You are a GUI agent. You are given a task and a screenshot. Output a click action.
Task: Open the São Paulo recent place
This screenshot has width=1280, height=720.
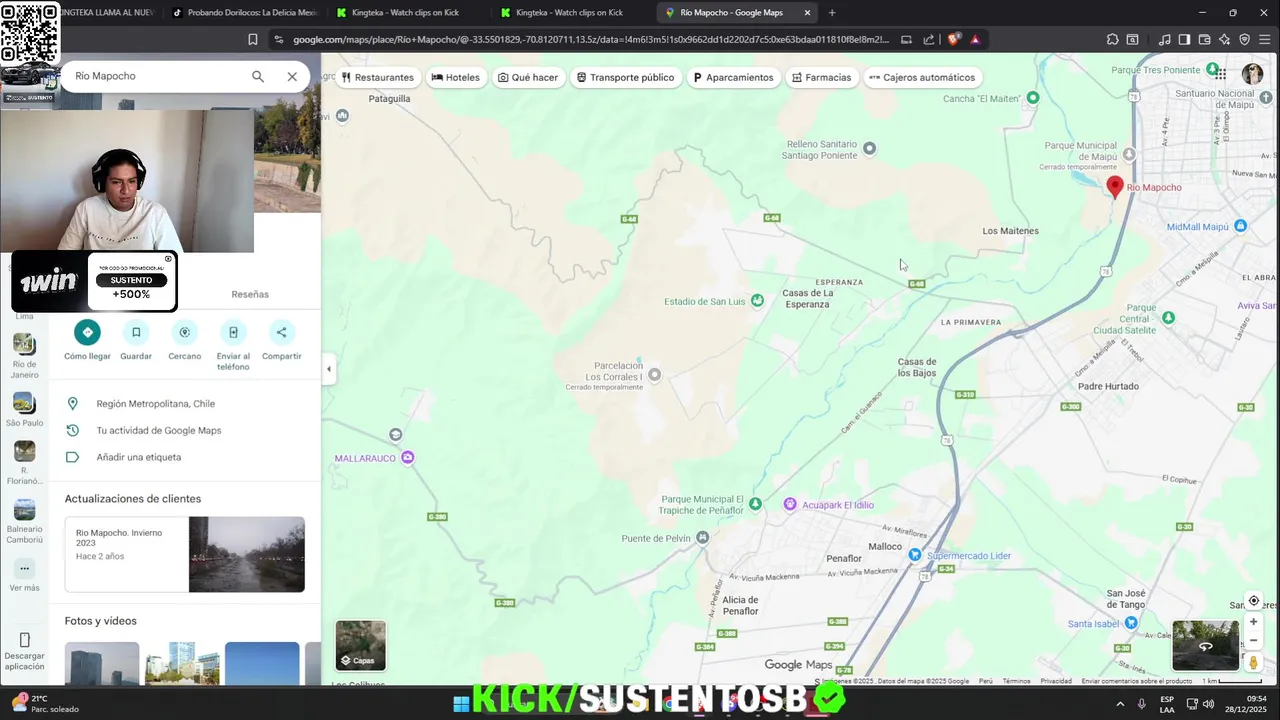pos(24,410)
